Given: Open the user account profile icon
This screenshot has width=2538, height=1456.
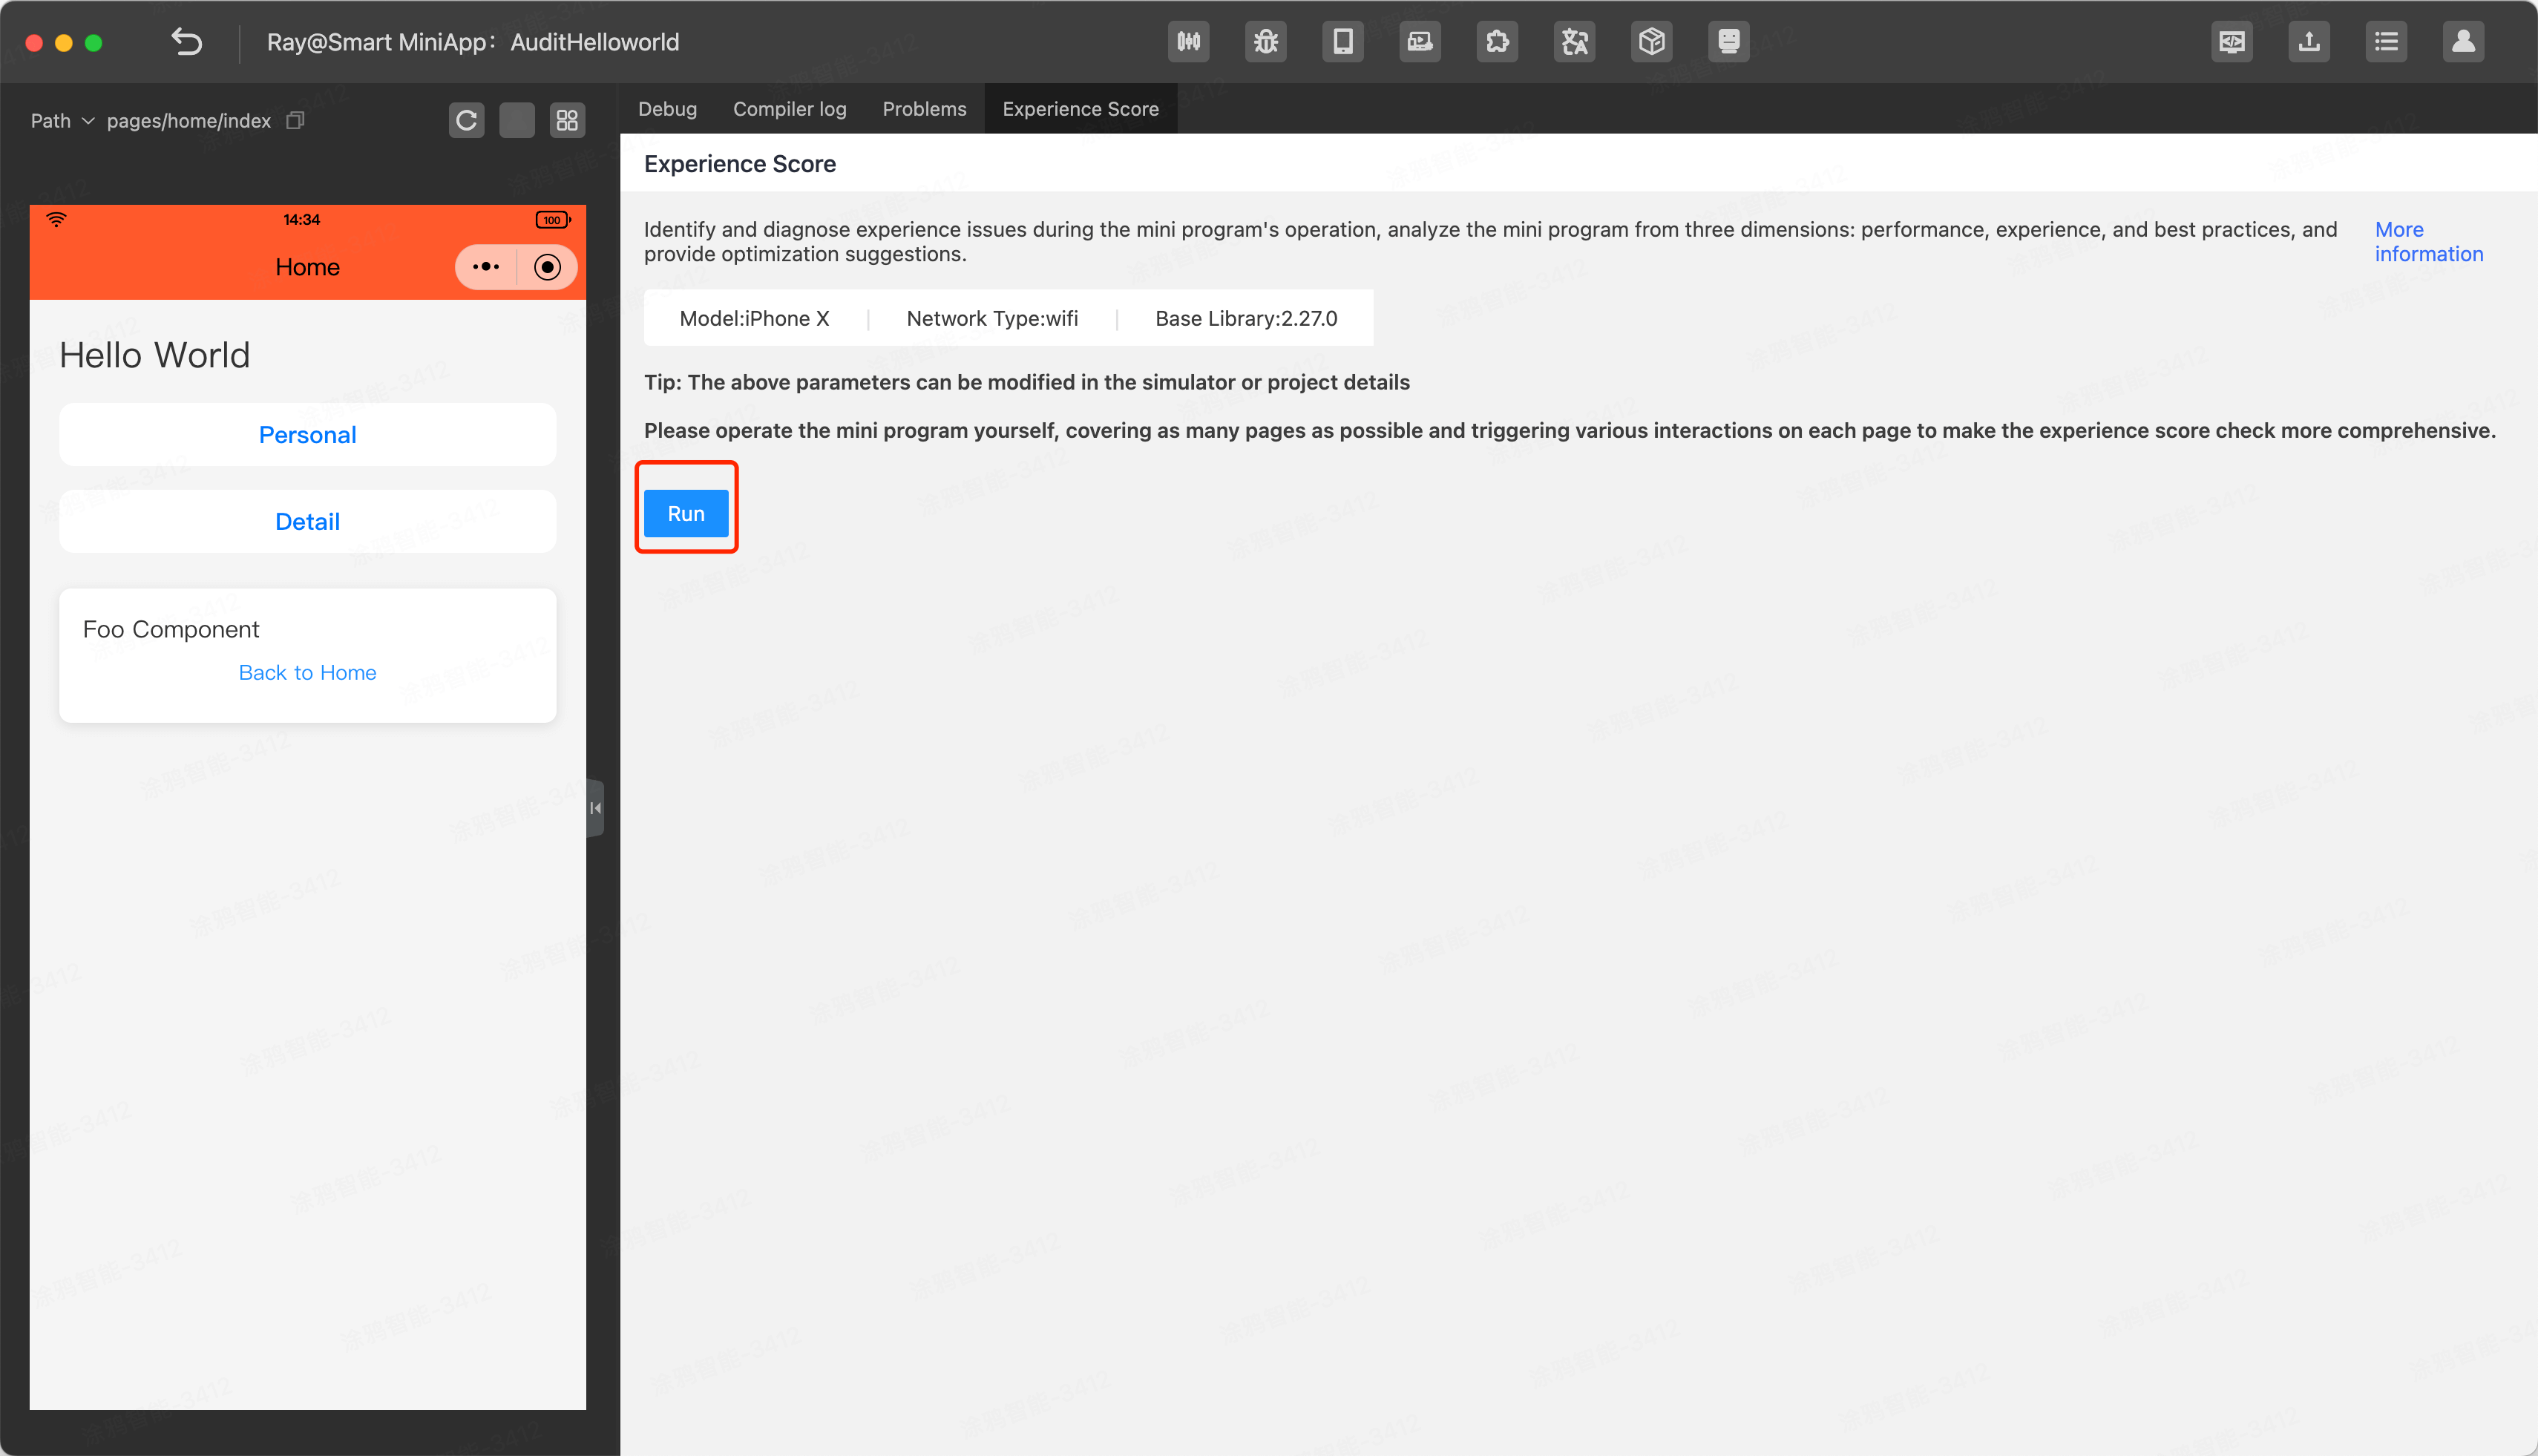Looking at the screenshot, I should click(x=2462, y=42).
